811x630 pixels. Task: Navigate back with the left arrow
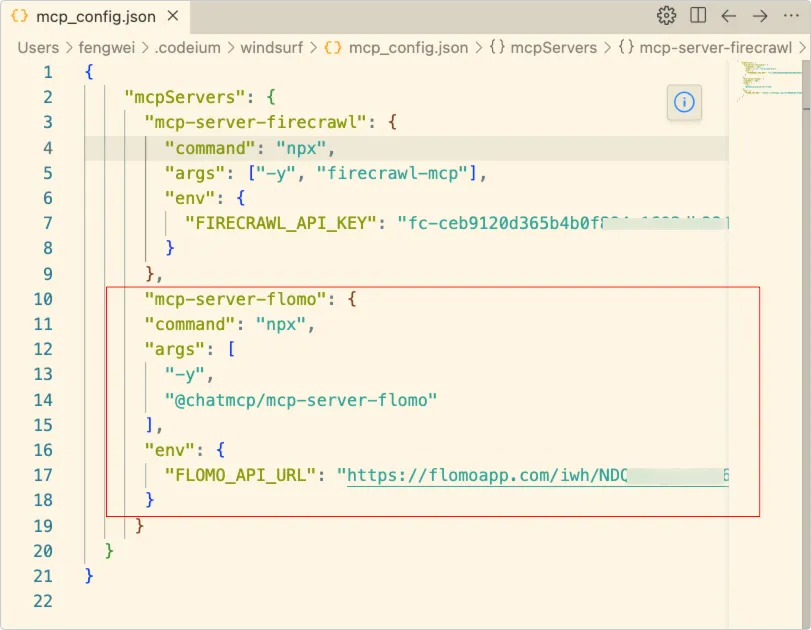(x=728, y=16)
